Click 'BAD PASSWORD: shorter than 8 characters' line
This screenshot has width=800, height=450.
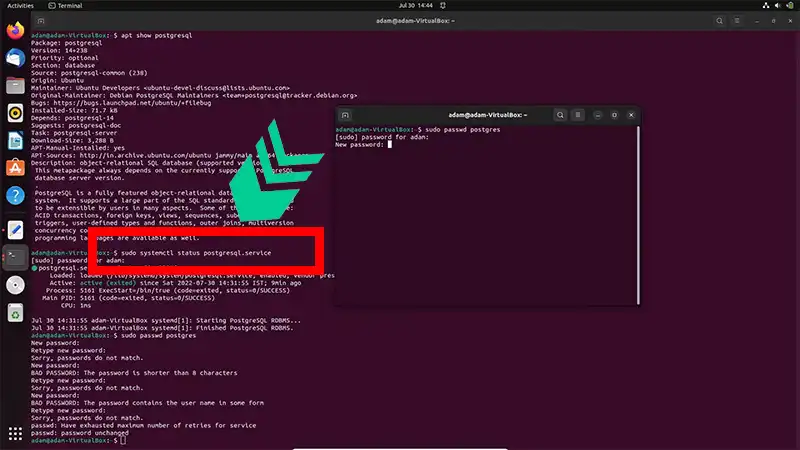pyautogui.click(x=134, y=373)
